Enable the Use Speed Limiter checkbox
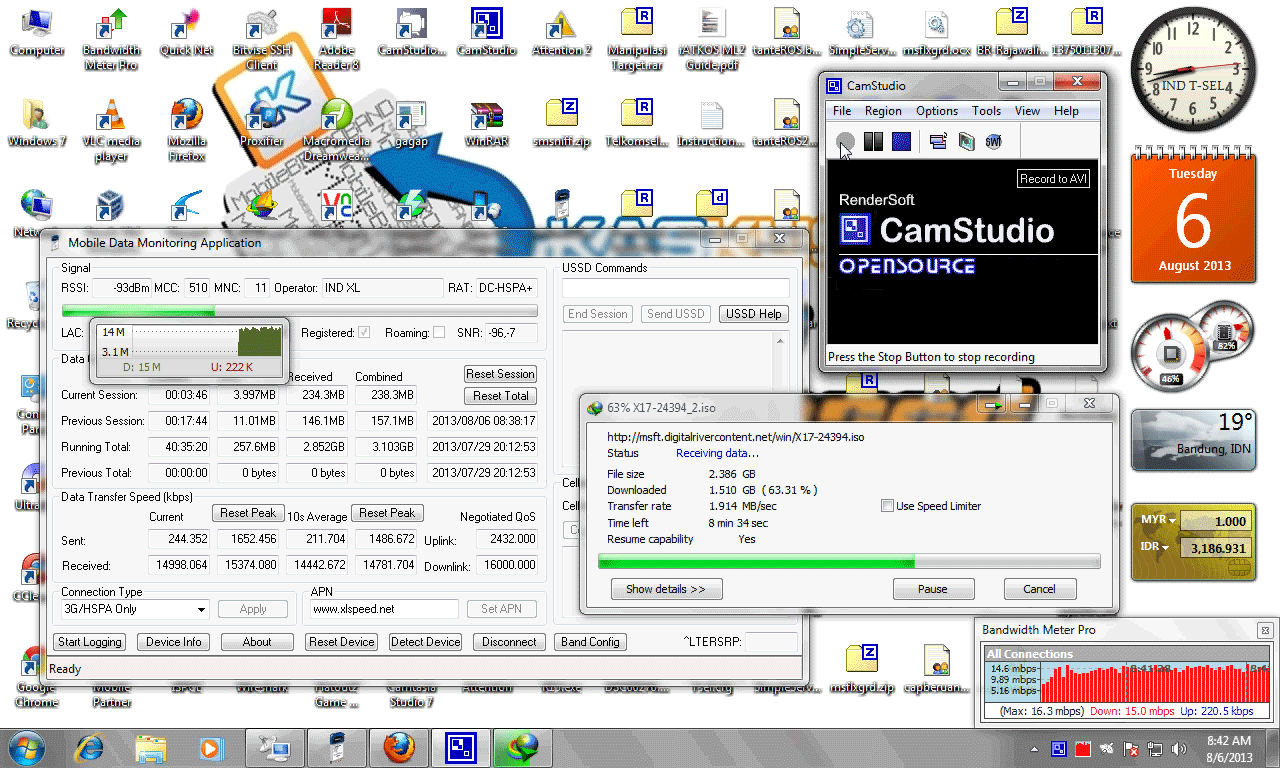The image size is (1280, 768). [x=887, y=506]
